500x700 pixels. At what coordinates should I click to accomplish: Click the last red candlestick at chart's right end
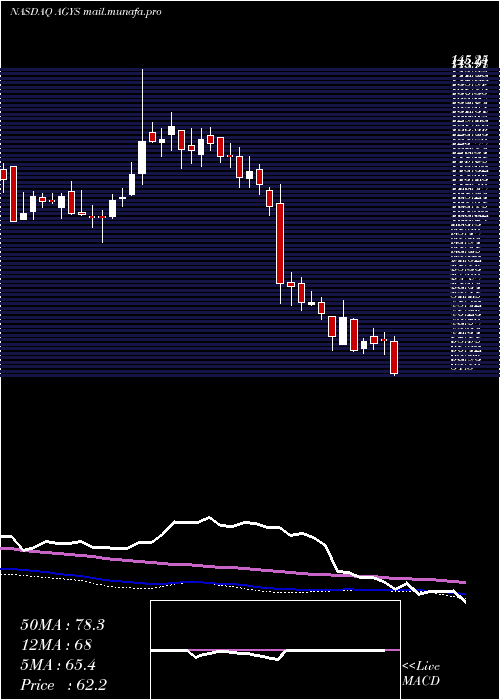(x=394, y=357)
